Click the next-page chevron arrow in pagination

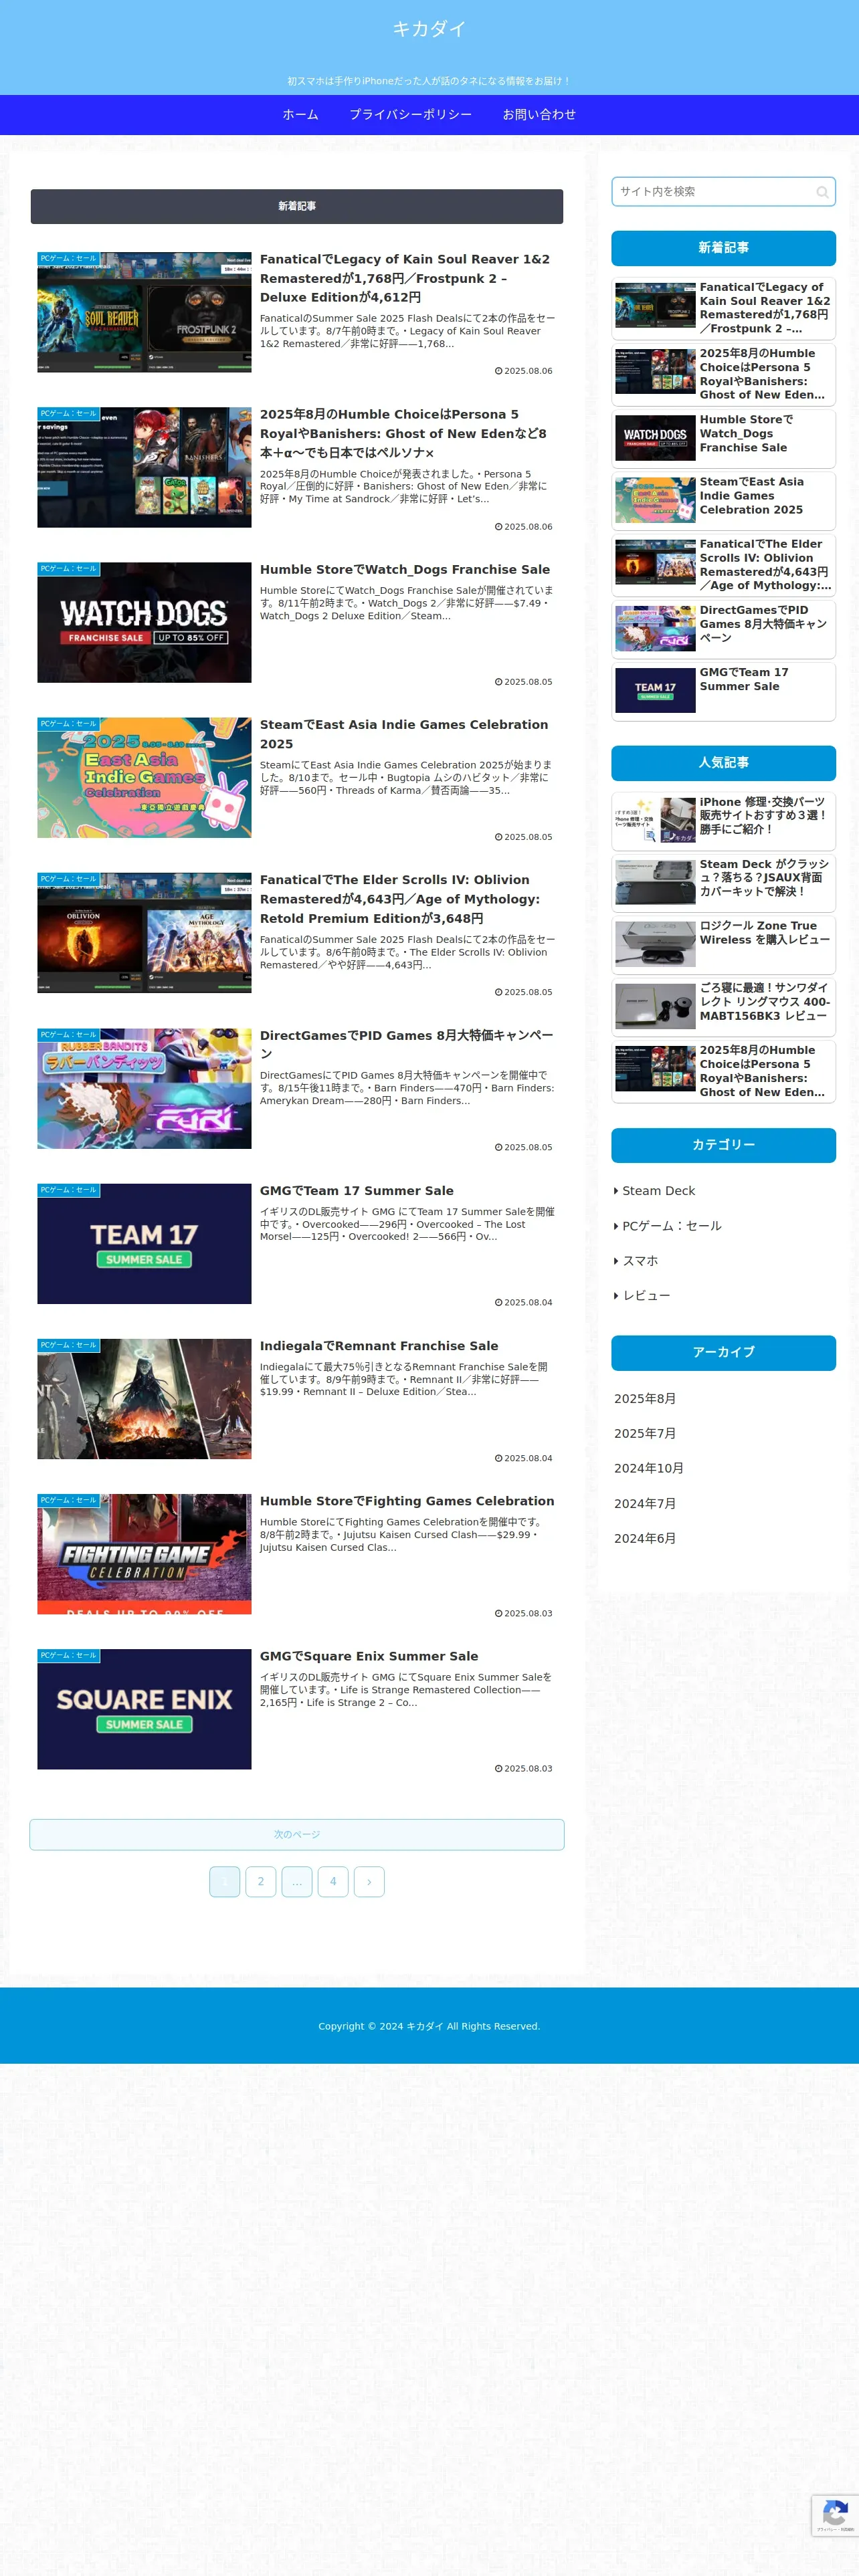point(369,1881)
